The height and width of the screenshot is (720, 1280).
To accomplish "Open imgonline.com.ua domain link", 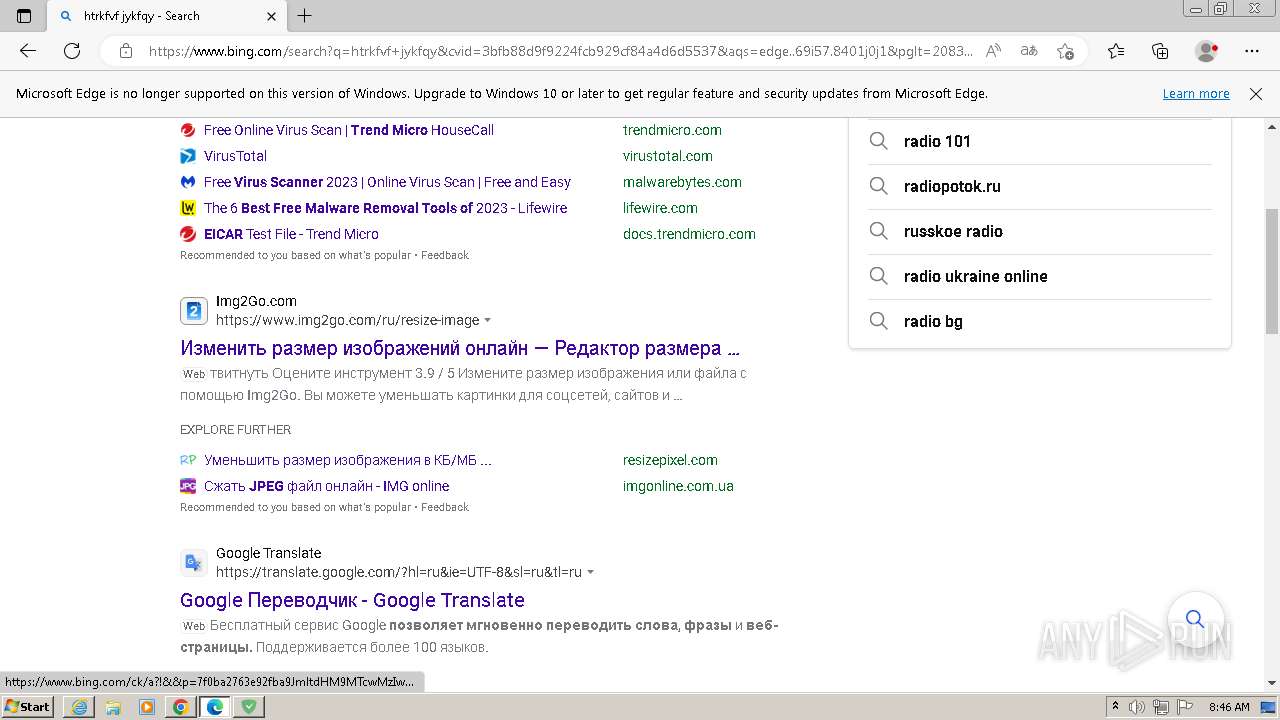I will coord(678,486).
